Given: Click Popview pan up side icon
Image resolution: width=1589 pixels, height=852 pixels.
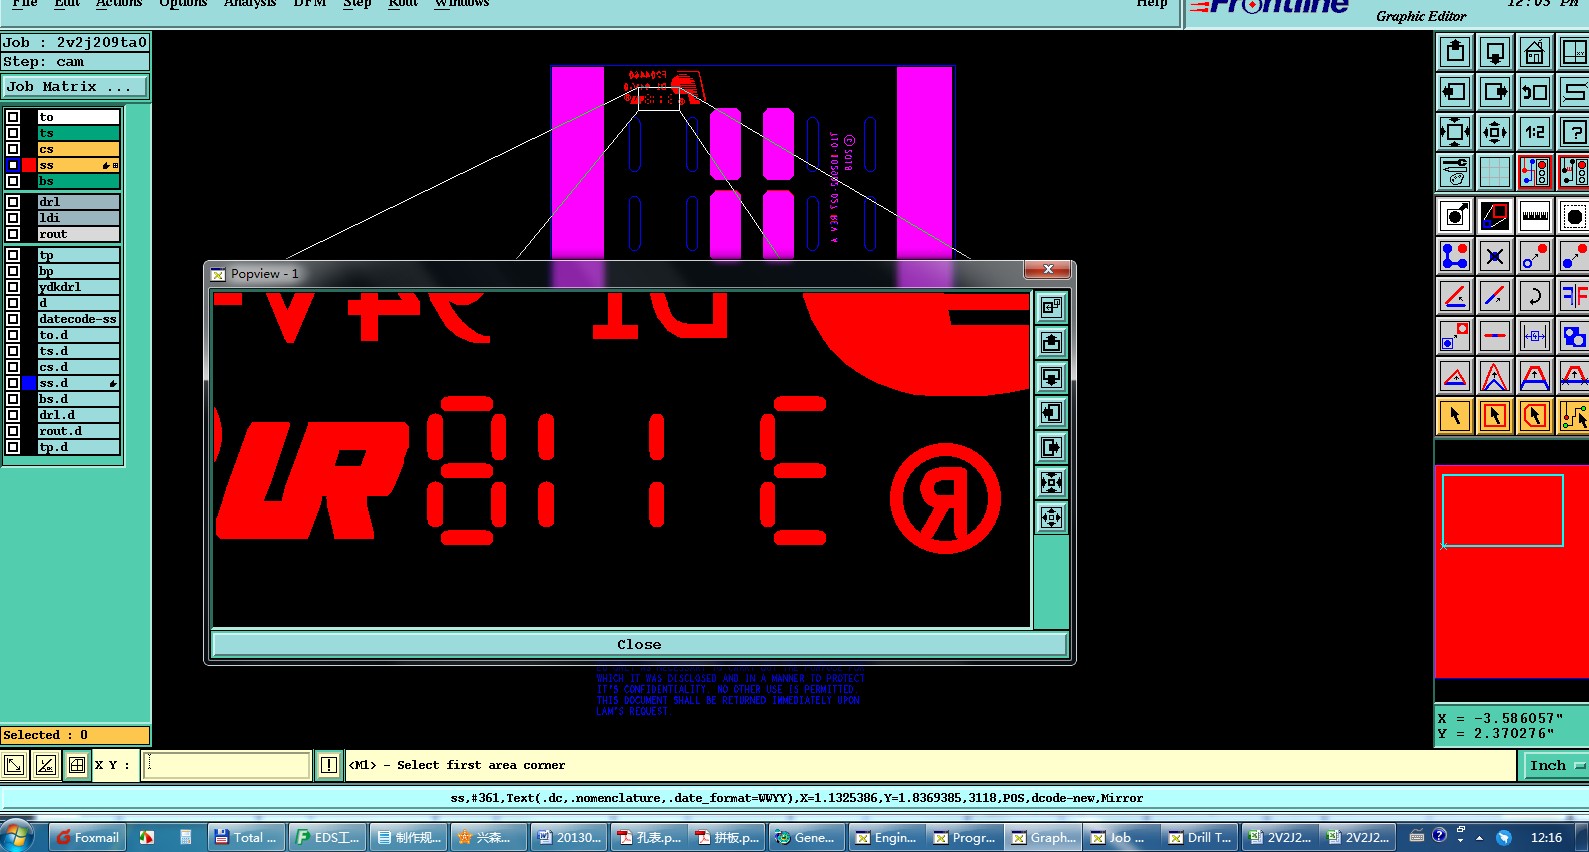Looking at the screenshot, I should pyautogui.click(x=1051, y=343).
